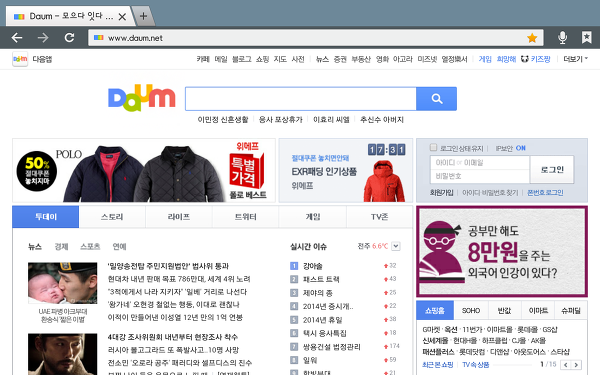Click the large Daum logo

tap(142, 98)
